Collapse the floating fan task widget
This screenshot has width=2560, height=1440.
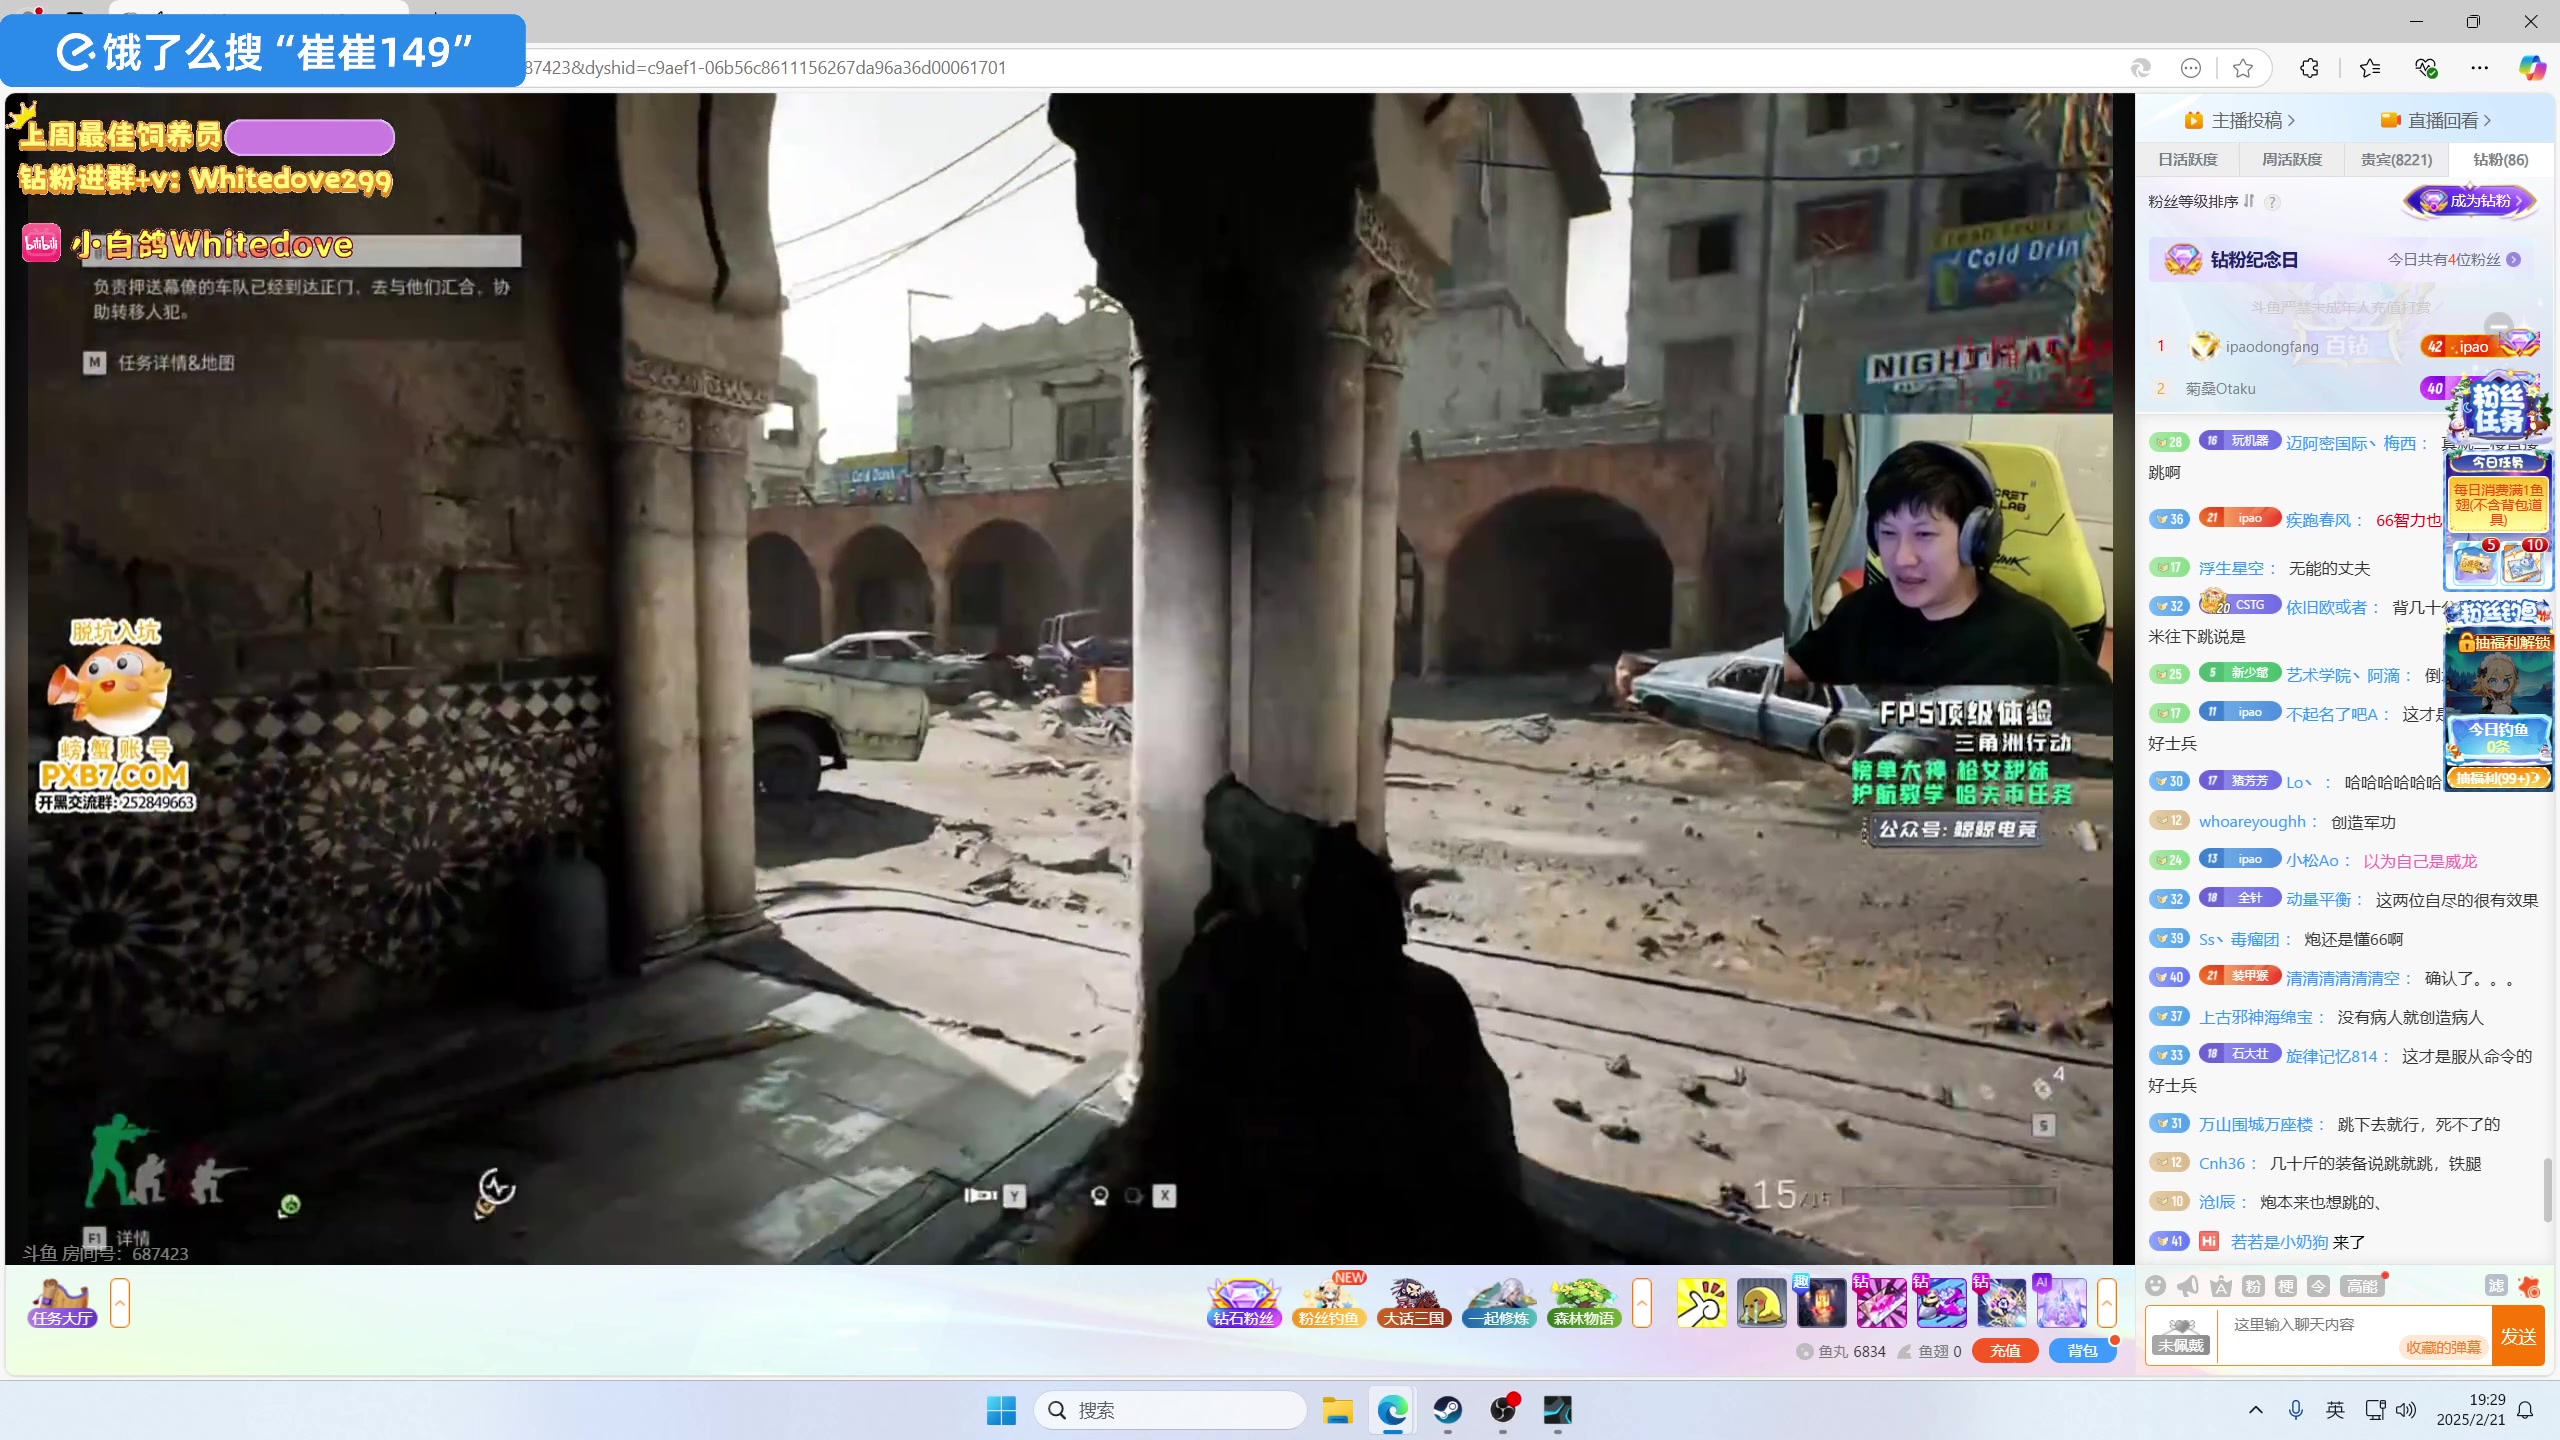coord(2498,325)
